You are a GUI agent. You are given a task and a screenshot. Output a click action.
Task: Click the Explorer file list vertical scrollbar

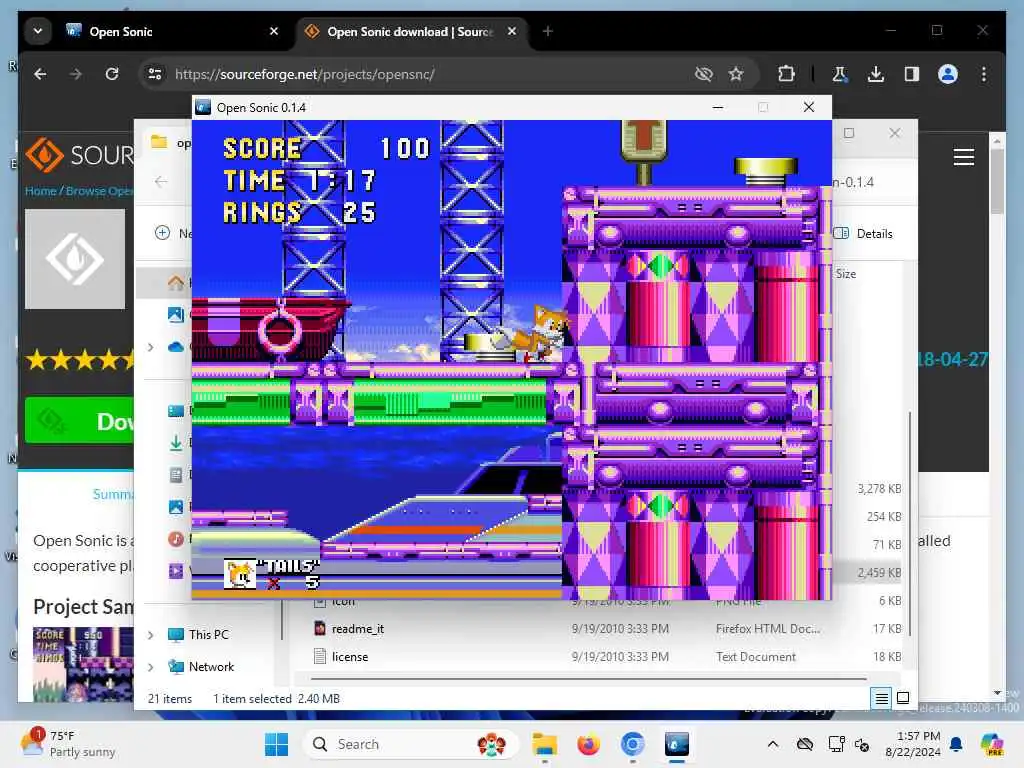point(909,522)
